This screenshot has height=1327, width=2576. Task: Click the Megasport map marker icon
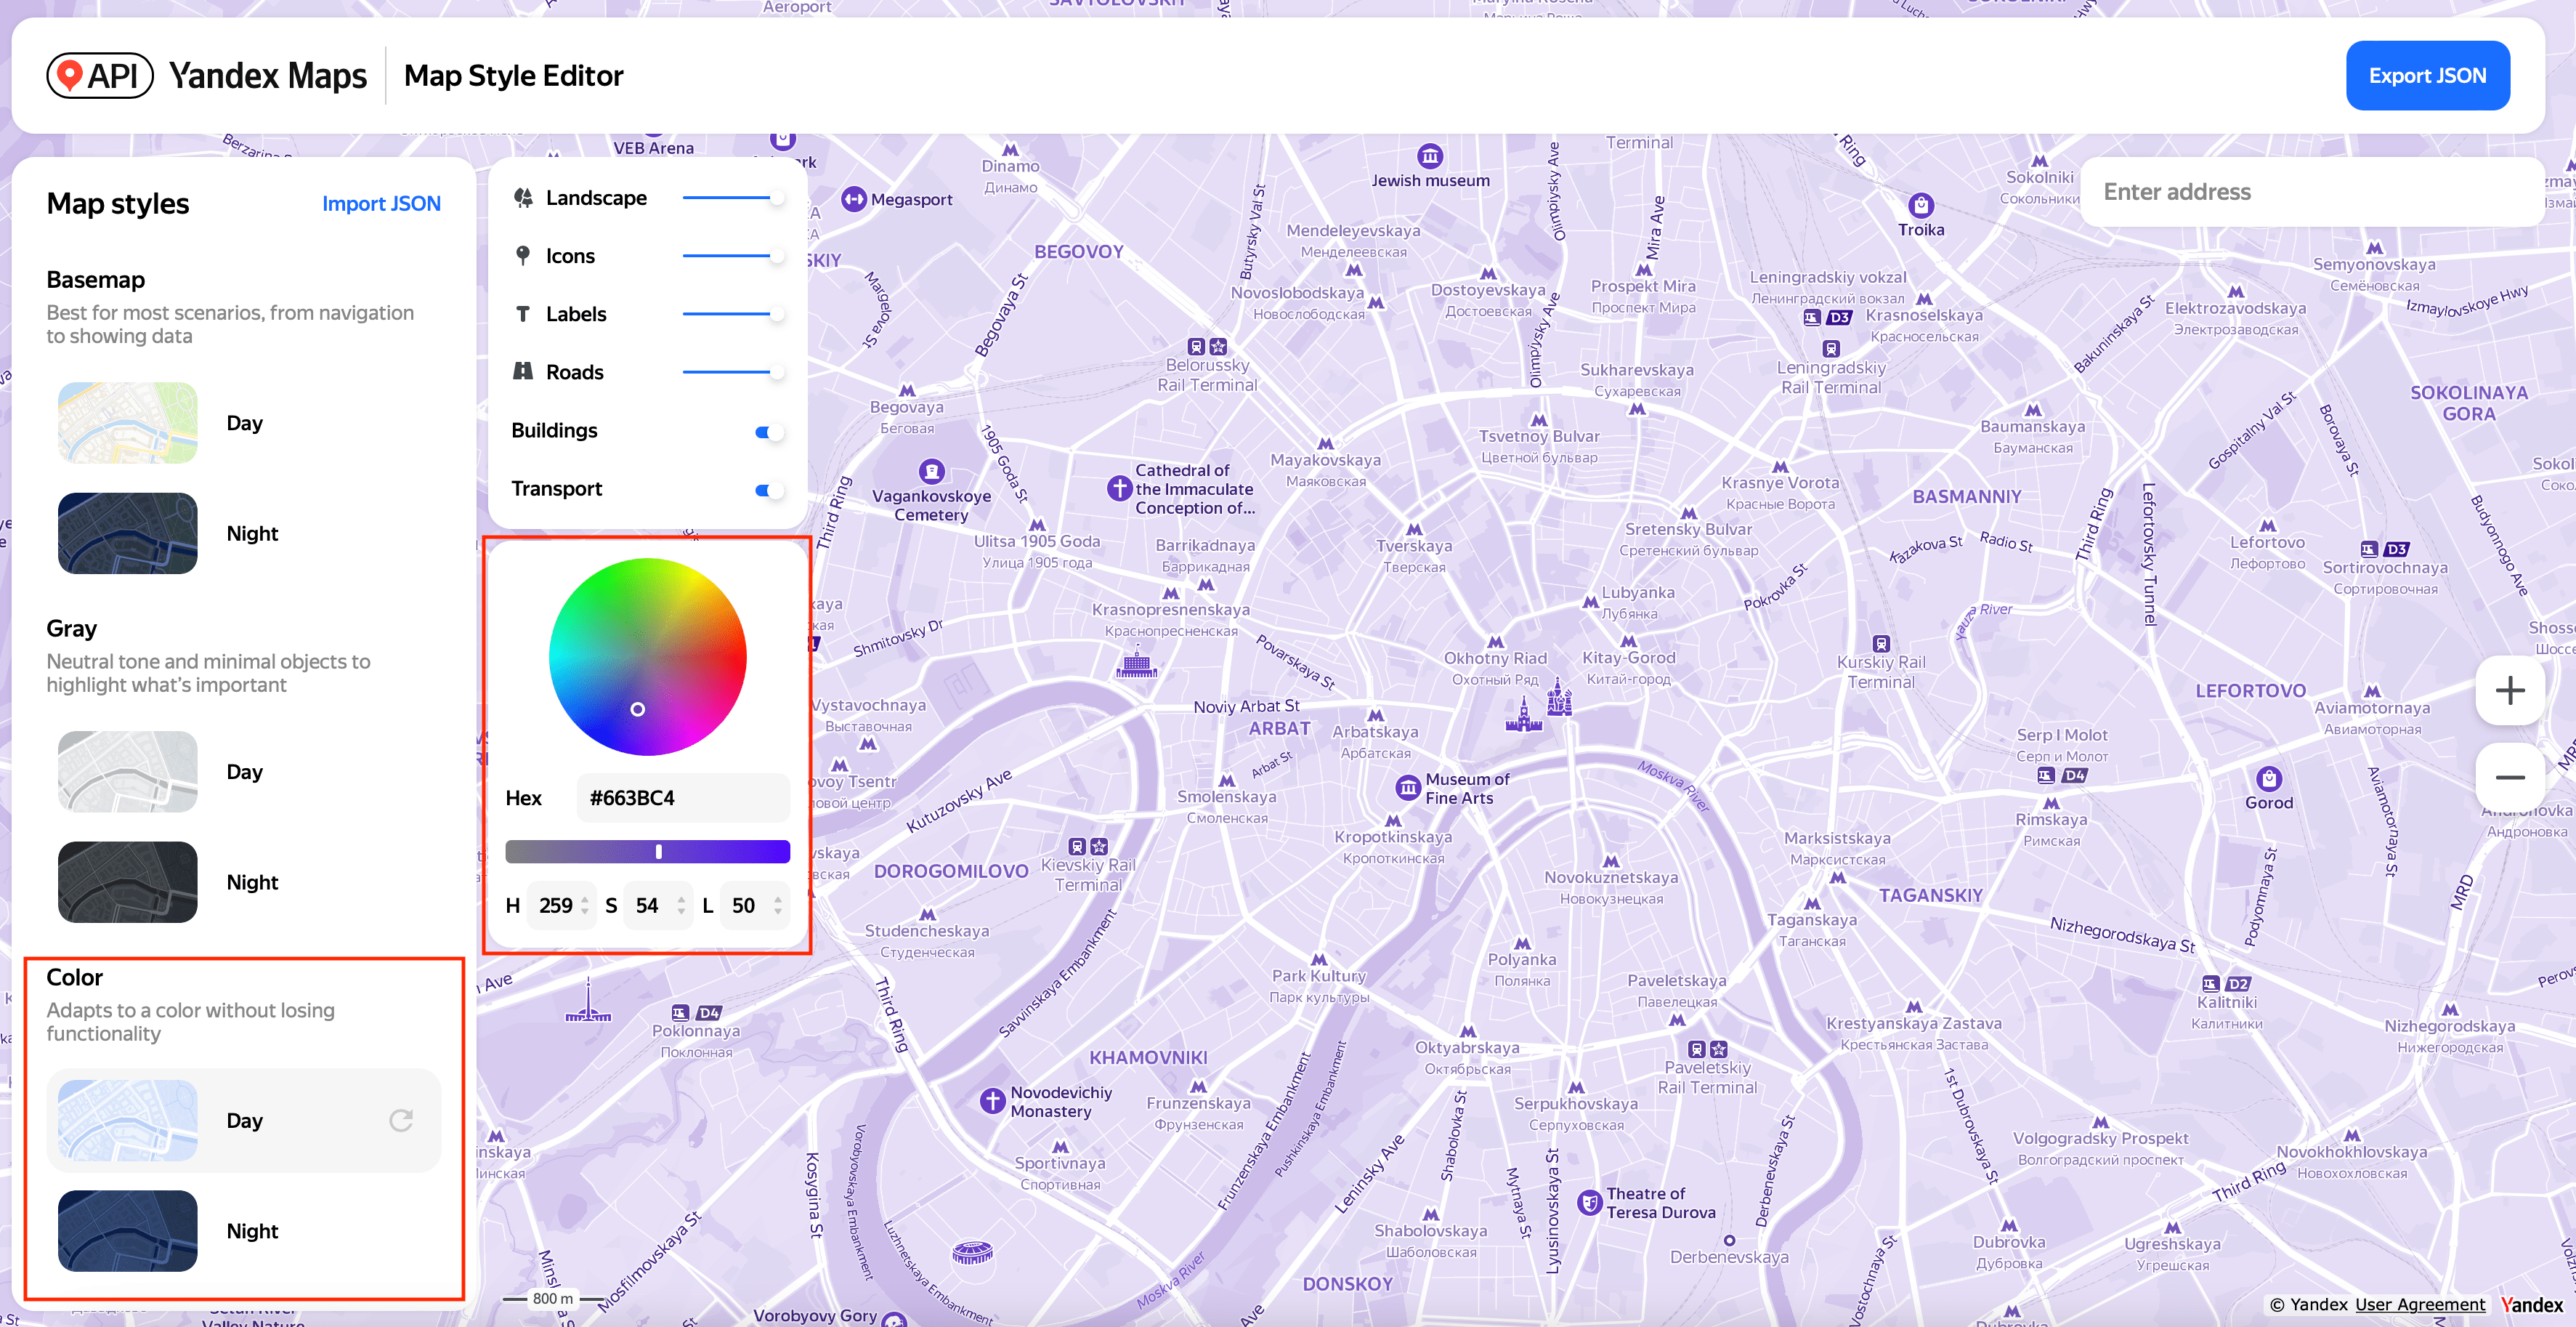(853, 199)
